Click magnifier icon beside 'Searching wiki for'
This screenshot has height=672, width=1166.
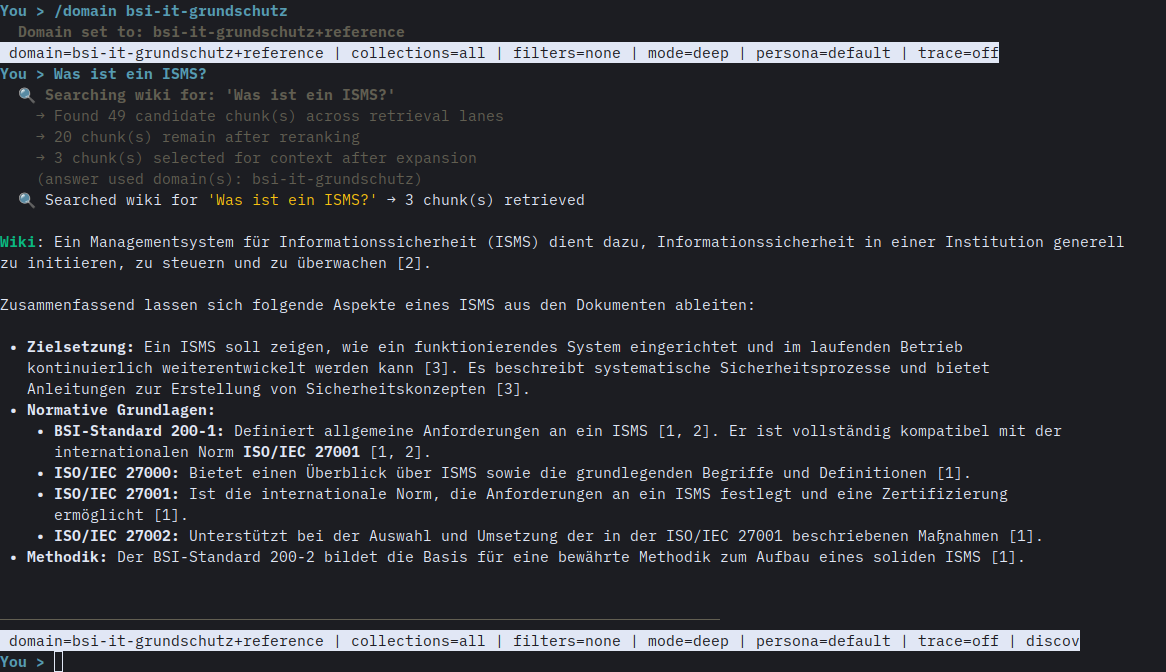coord(27,95)
